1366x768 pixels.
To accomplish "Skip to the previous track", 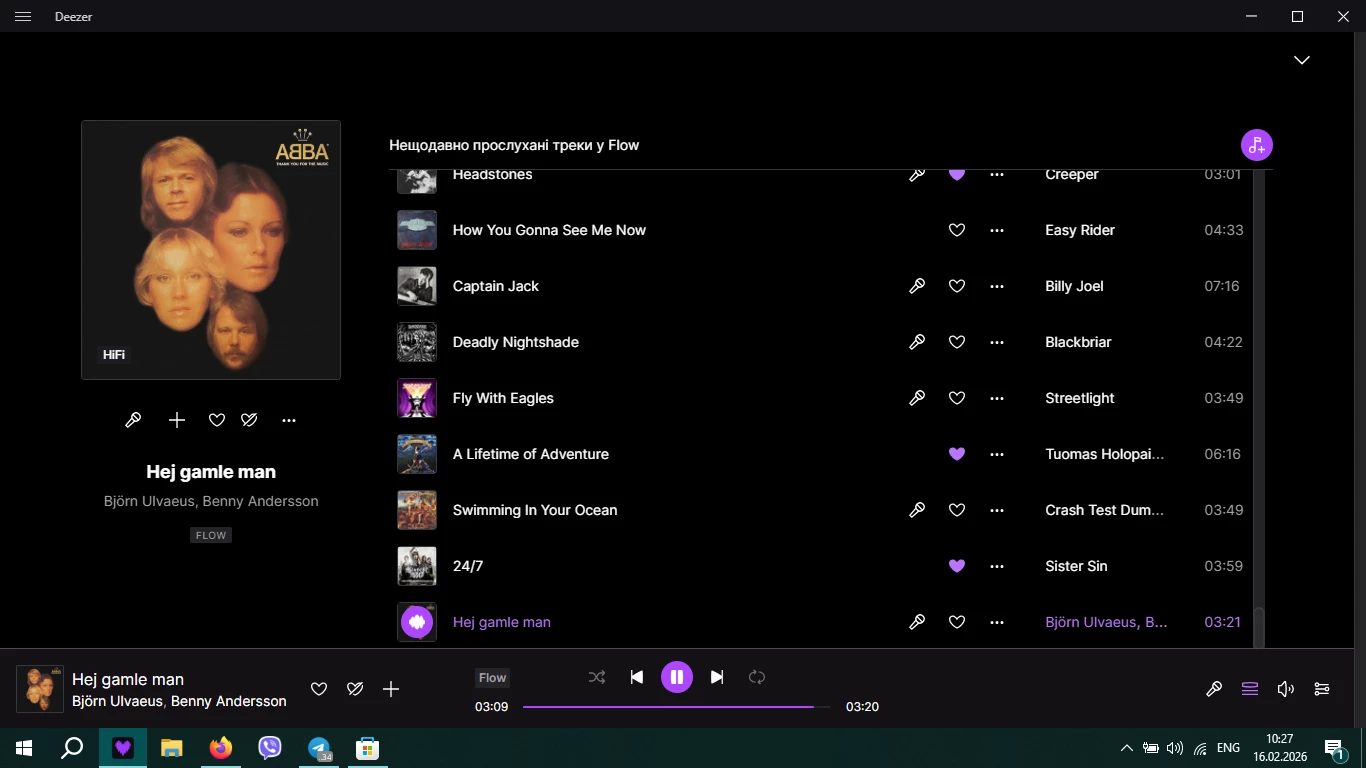I will point(637,677).
